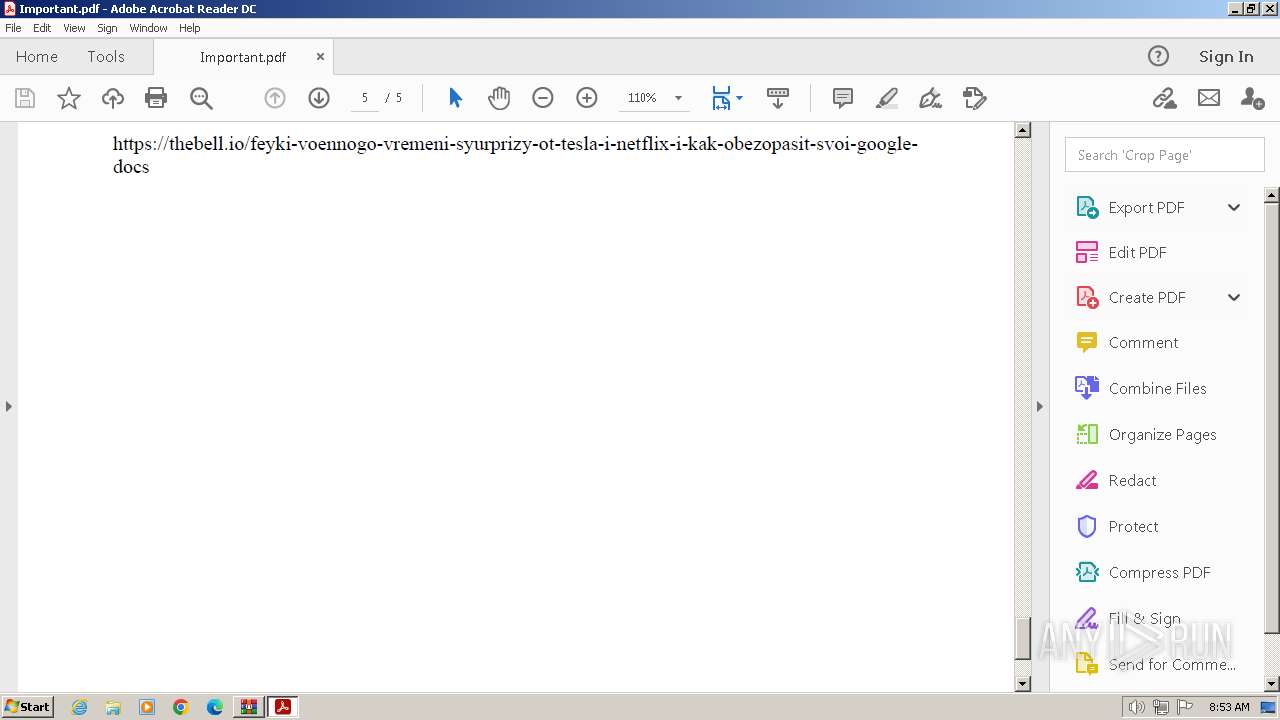Share with others person icon
Image resolution: width=1280 pixels, height=720 pixels.
pyautogui.click(x=1252, y=98)
